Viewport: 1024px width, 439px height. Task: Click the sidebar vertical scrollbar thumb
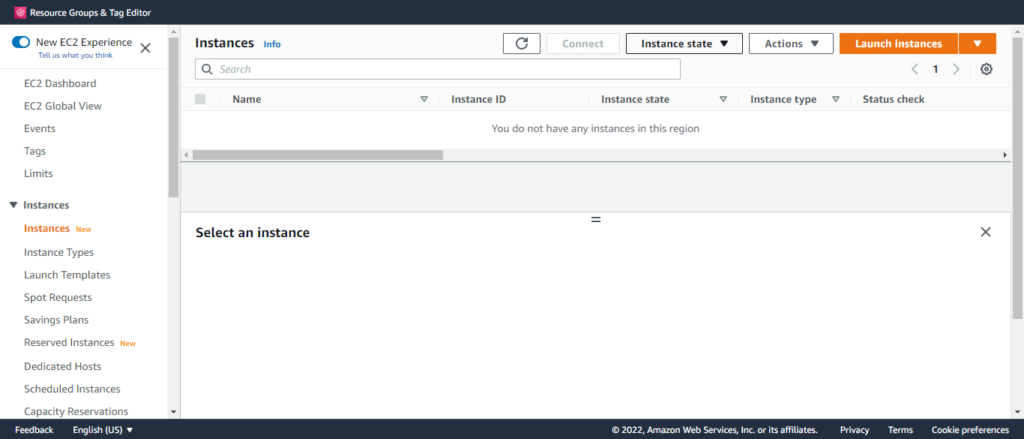(x=173, y=118)
